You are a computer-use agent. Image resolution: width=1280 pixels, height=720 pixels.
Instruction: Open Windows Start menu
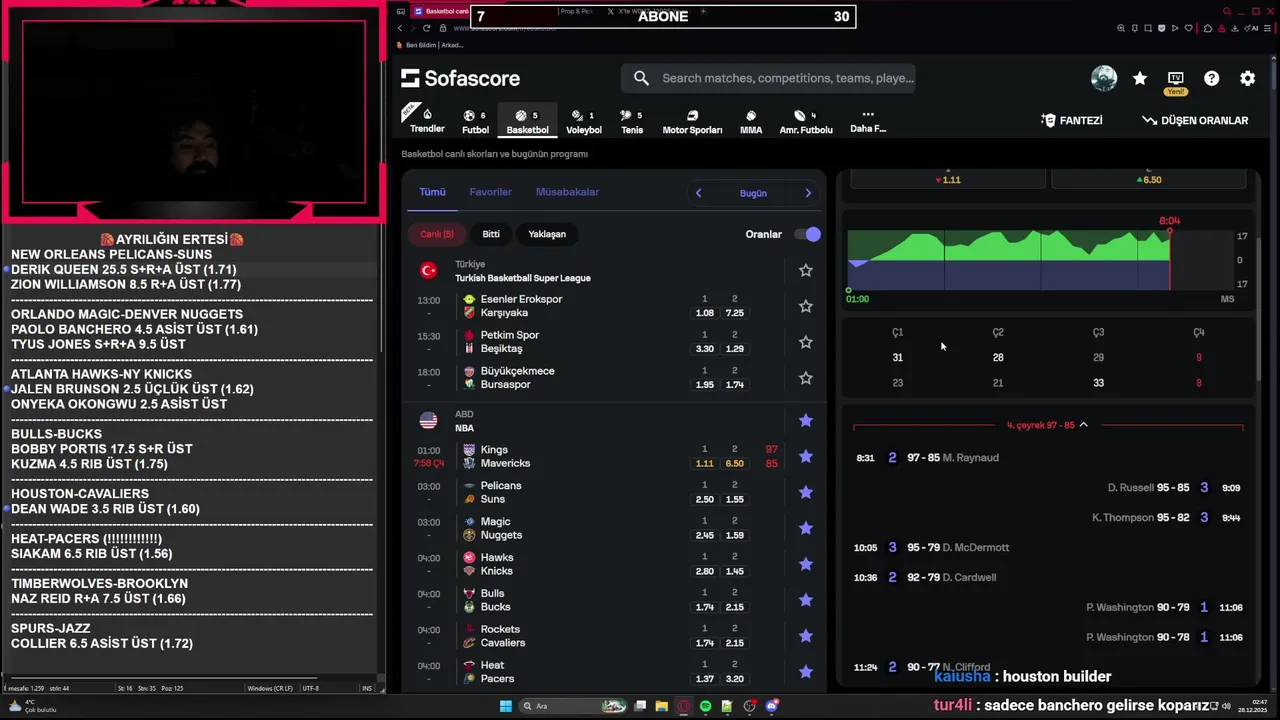[505, 706]
